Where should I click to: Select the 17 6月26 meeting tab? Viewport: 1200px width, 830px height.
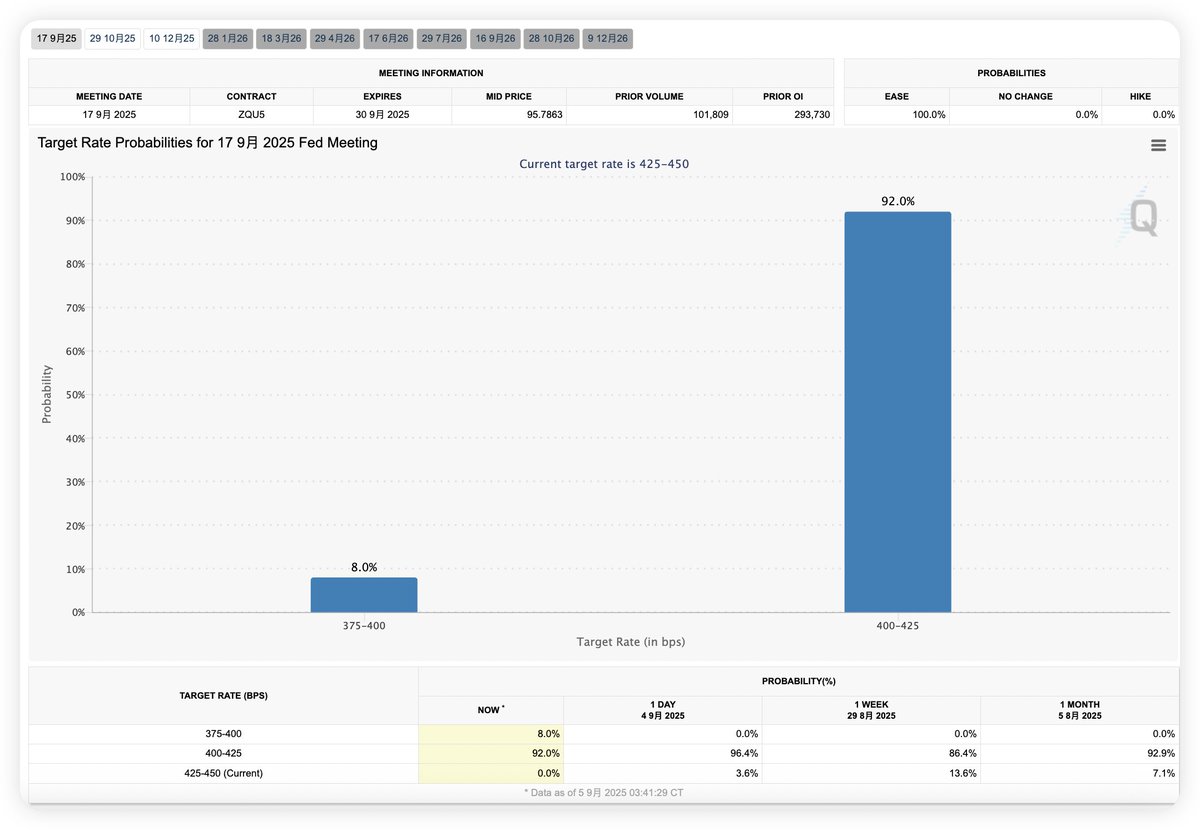point(388,38)
